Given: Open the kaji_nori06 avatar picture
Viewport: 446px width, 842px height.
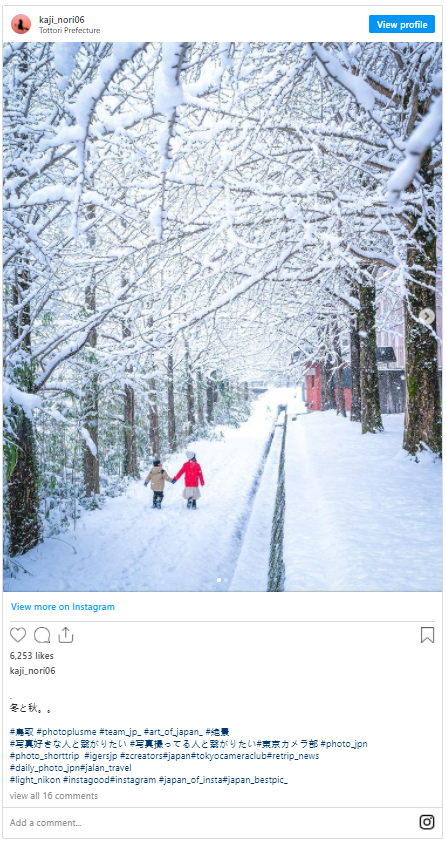Looking at the screenshot, I should [21, 24].
